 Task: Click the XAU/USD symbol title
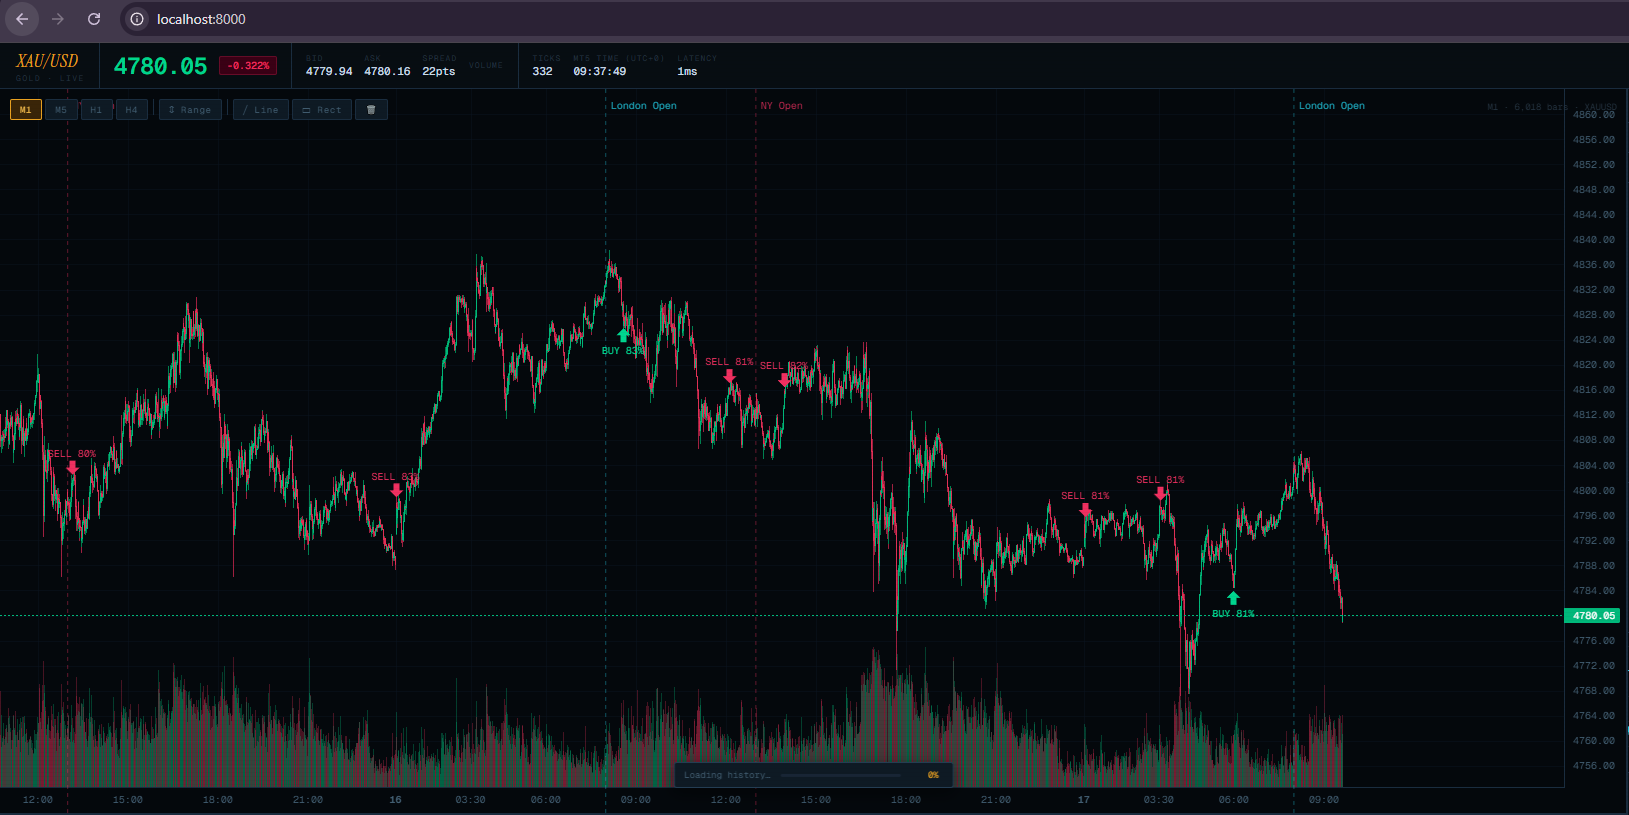tap(47, 61)
